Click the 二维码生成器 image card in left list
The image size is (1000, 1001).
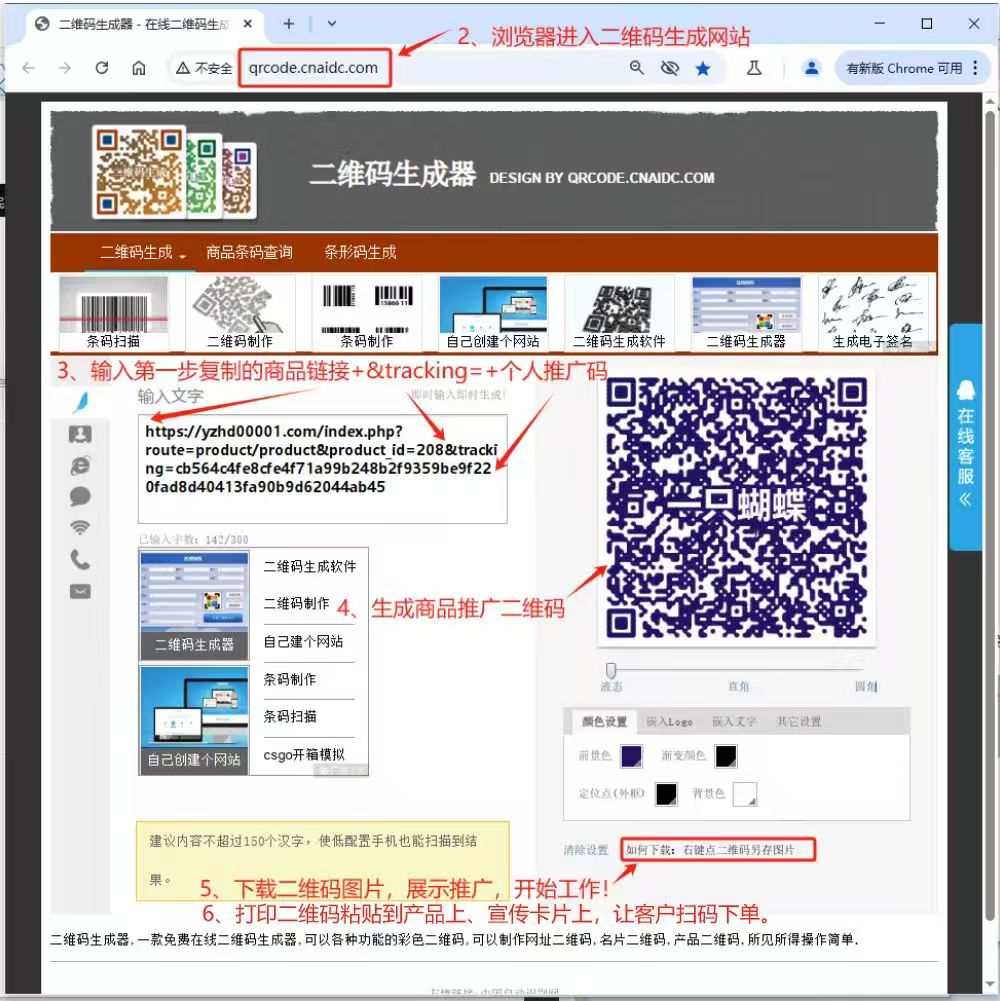click(194, 605)
